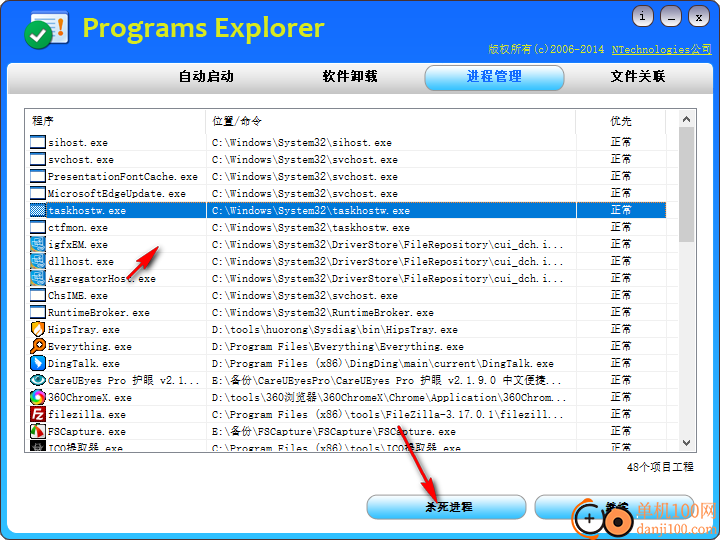Click the taskhostw.exe selected row icon
720x540 pixels.
click(38, 210)
